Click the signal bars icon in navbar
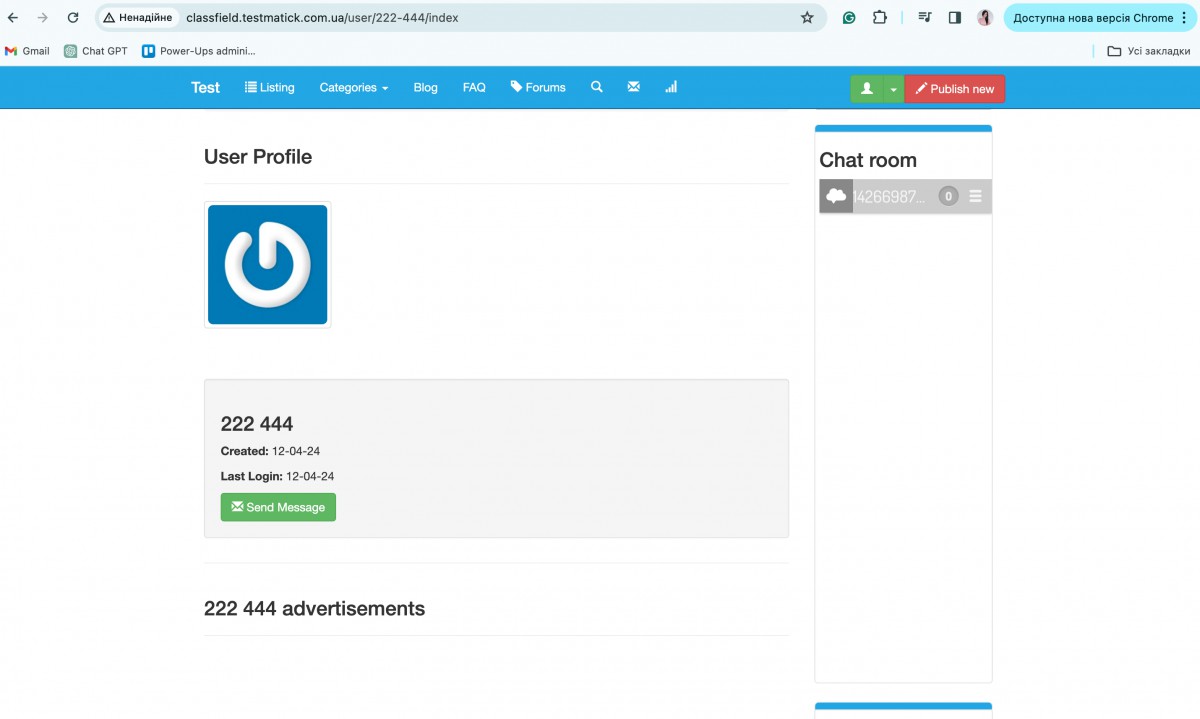Screen dimensions: 1200x719 click(x=671, y=87)
